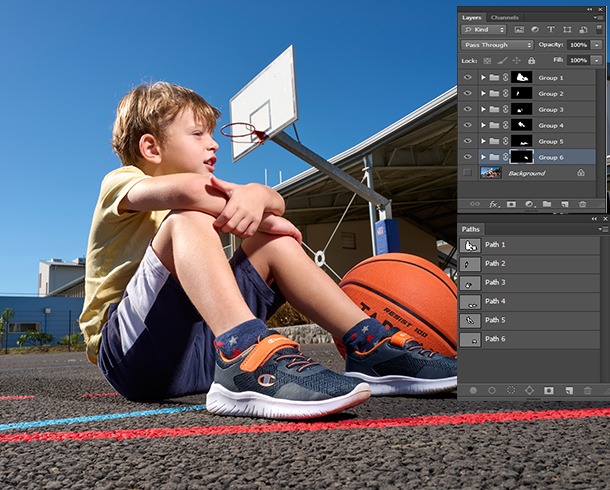This screenshot has height=490, width=610.
Task: Create a new path
Action: point(569,390)
